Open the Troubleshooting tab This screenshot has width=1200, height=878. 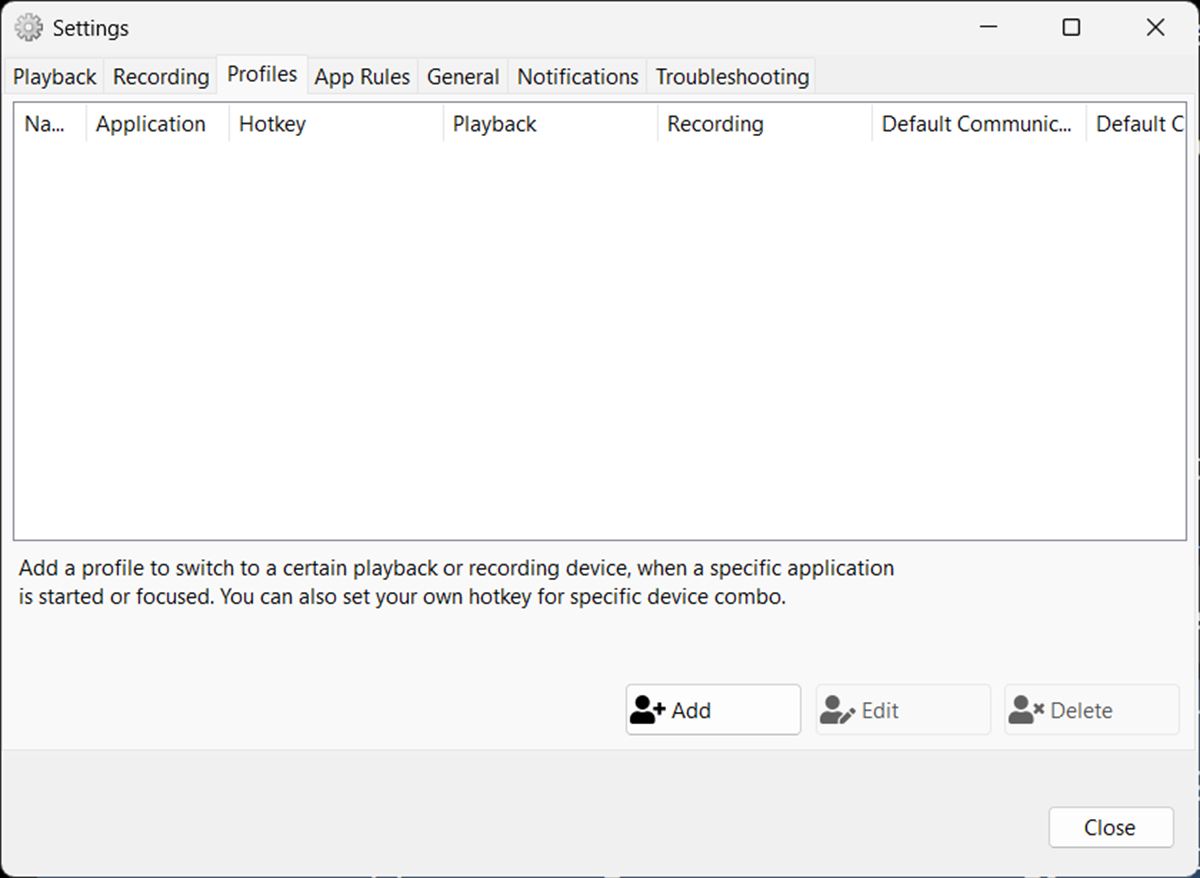coord(732,77)
